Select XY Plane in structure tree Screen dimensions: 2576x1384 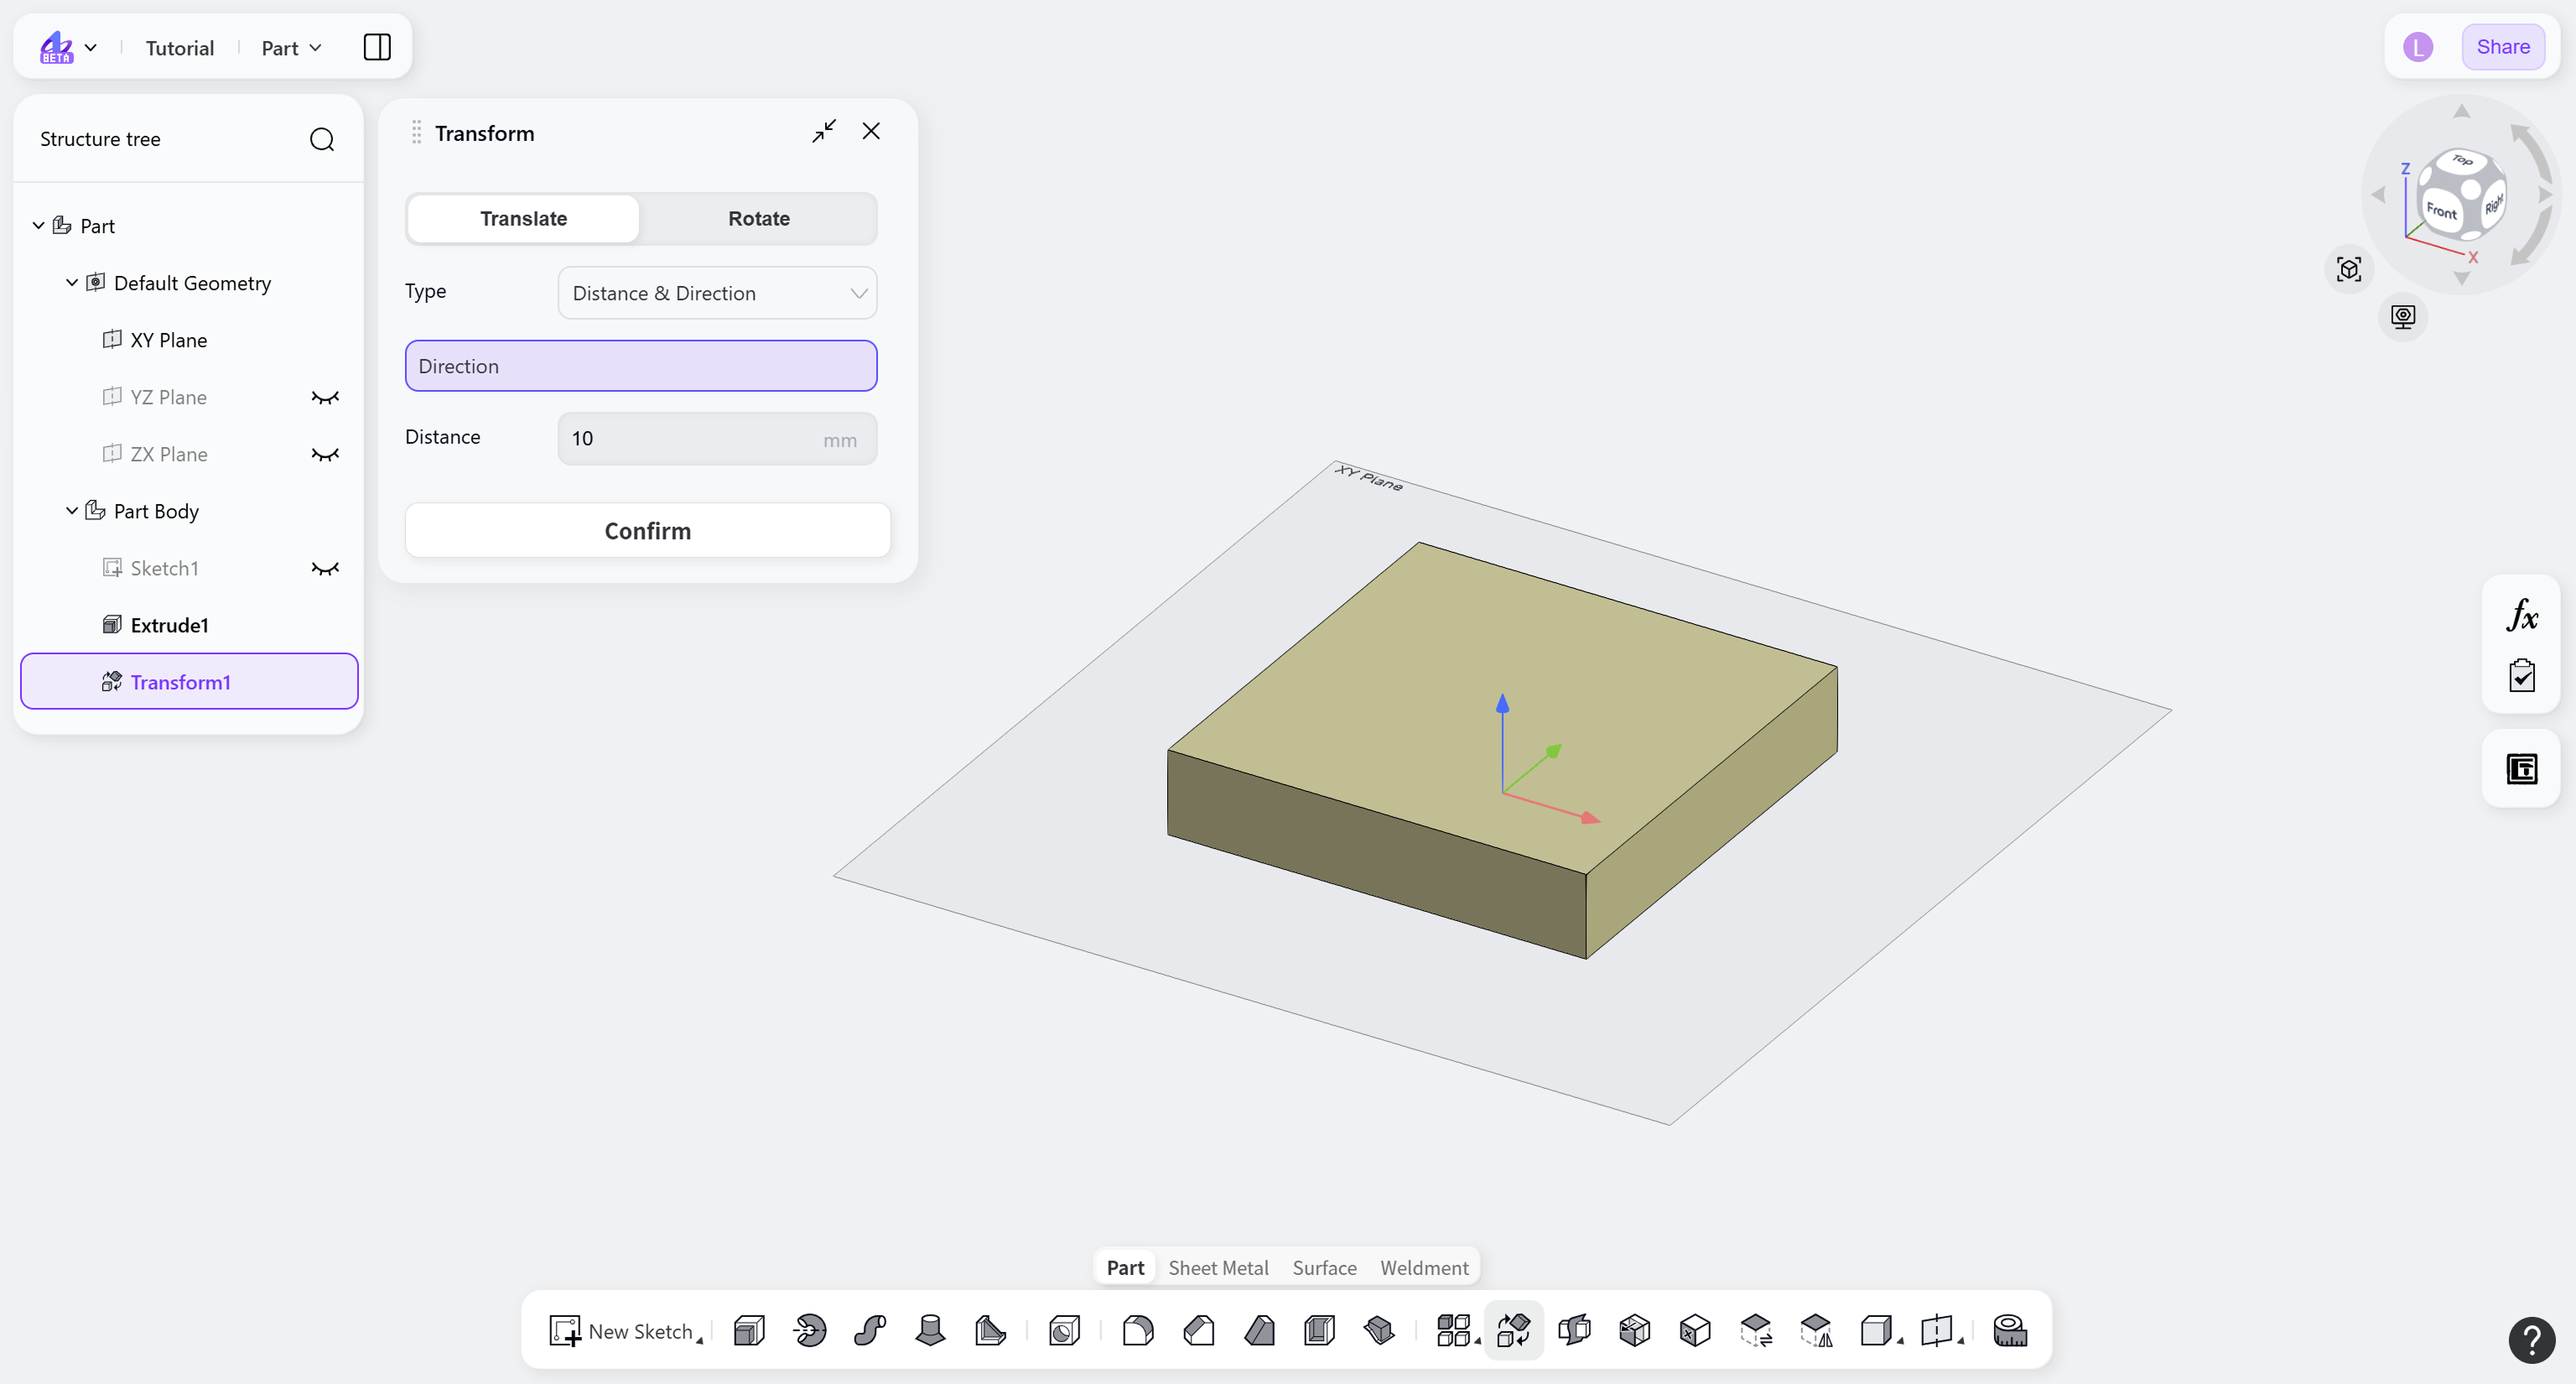(169, 340)
